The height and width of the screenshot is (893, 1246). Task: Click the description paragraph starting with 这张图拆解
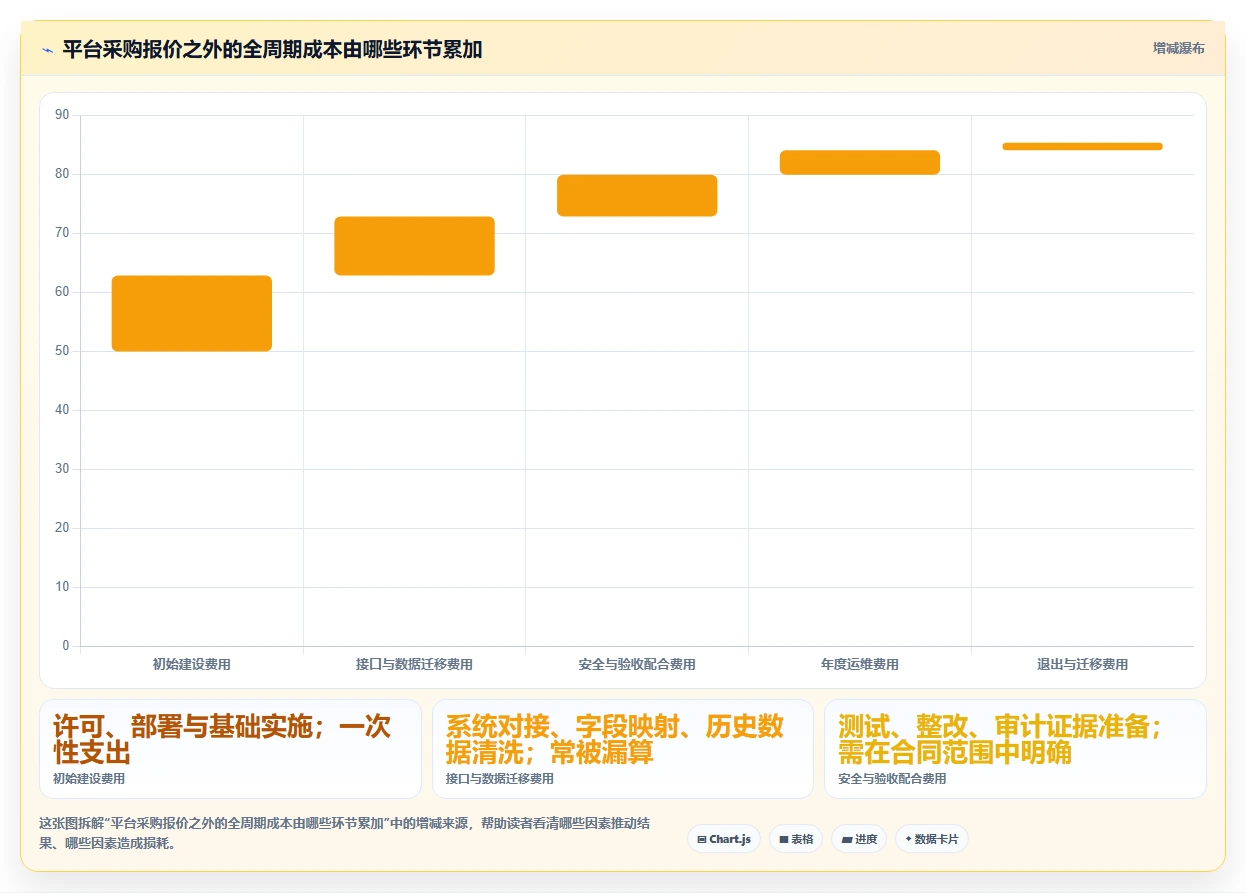click(x=345, y=833)
